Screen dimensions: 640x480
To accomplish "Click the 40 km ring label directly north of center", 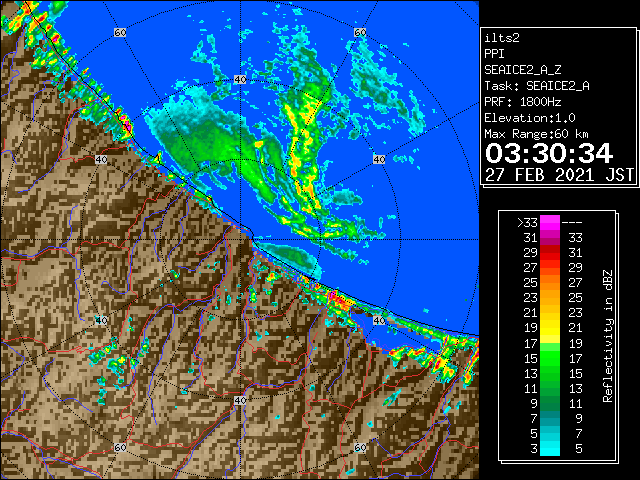I will click(240, 80).
